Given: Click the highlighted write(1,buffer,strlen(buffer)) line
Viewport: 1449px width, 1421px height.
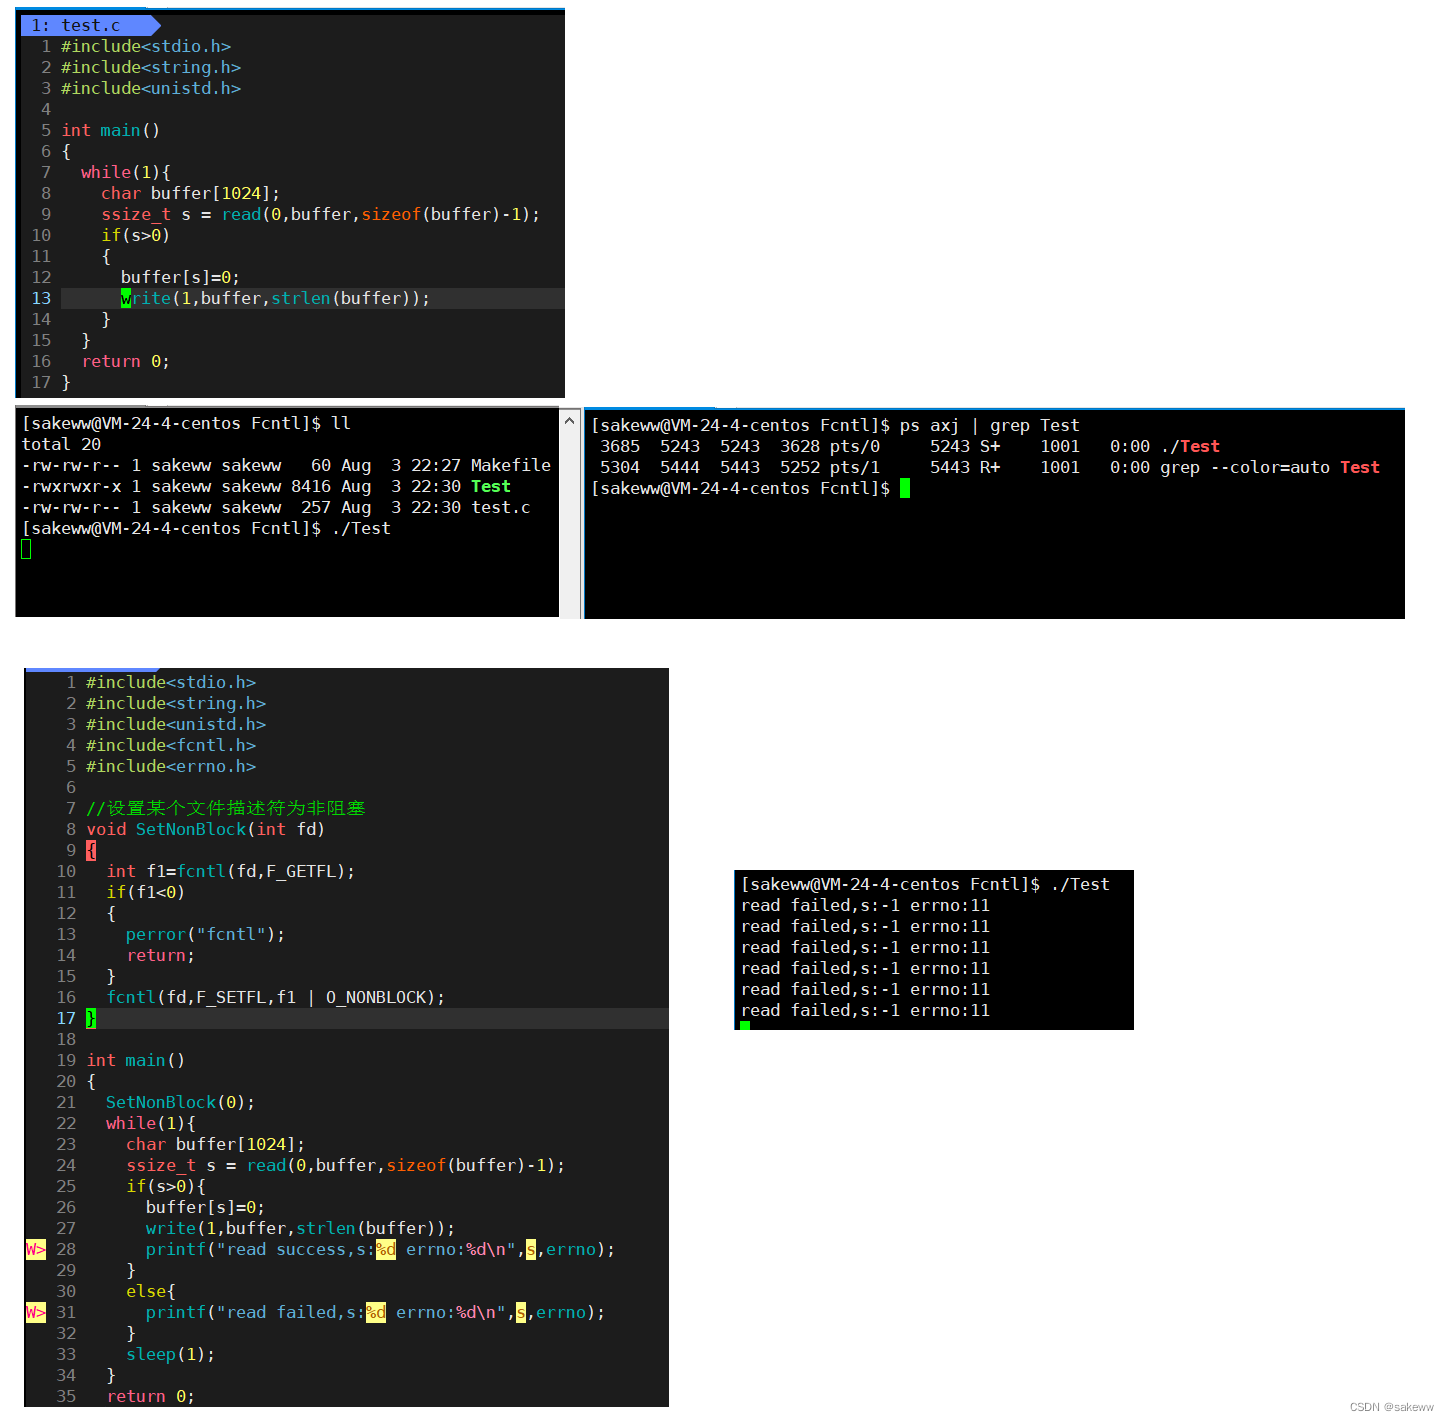Looking at the screenshot, I should [275, 298].
